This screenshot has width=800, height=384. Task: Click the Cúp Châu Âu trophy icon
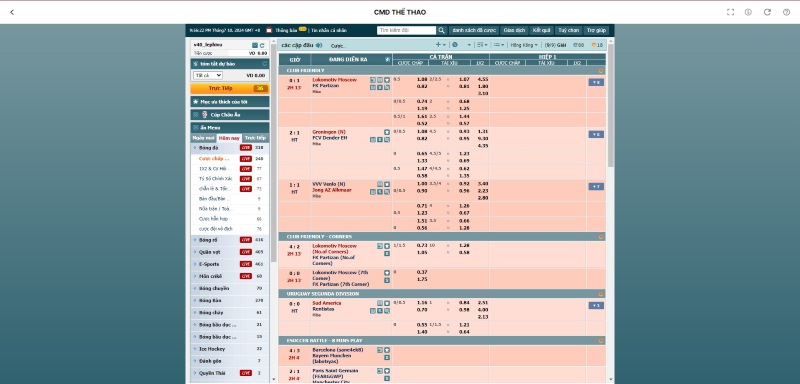point(204,115)
